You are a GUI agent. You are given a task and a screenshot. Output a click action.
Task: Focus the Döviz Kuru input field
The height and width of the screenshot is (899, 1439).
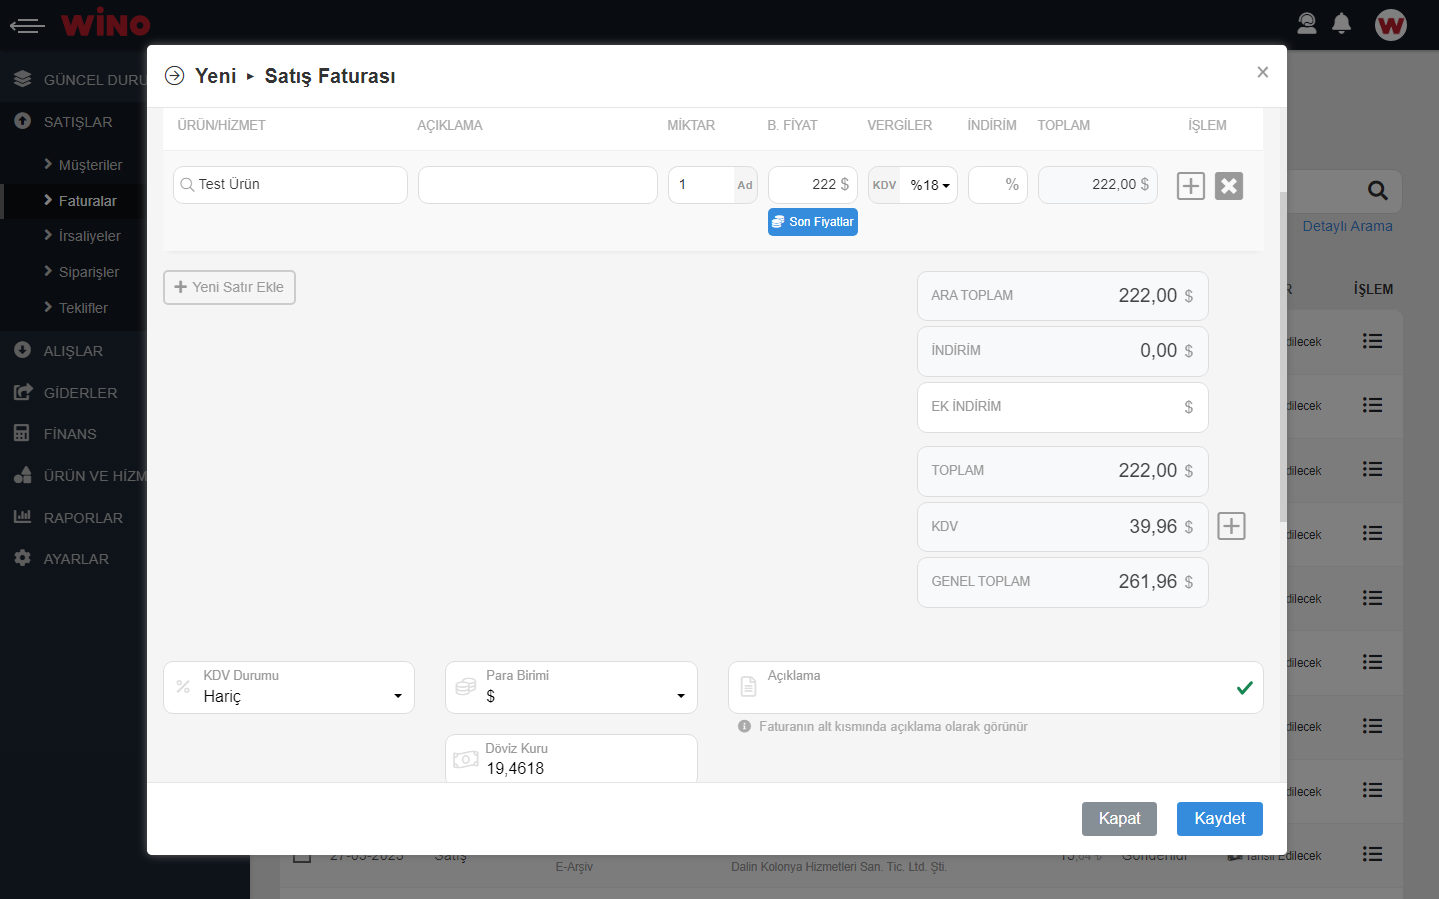pos(585,768)
